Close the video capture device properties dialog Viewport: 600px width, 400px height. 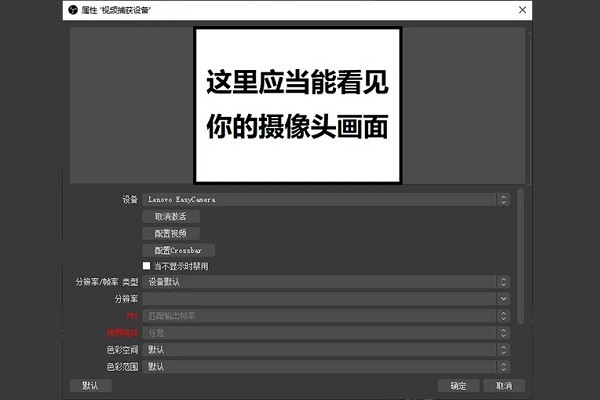coord(522,10)
